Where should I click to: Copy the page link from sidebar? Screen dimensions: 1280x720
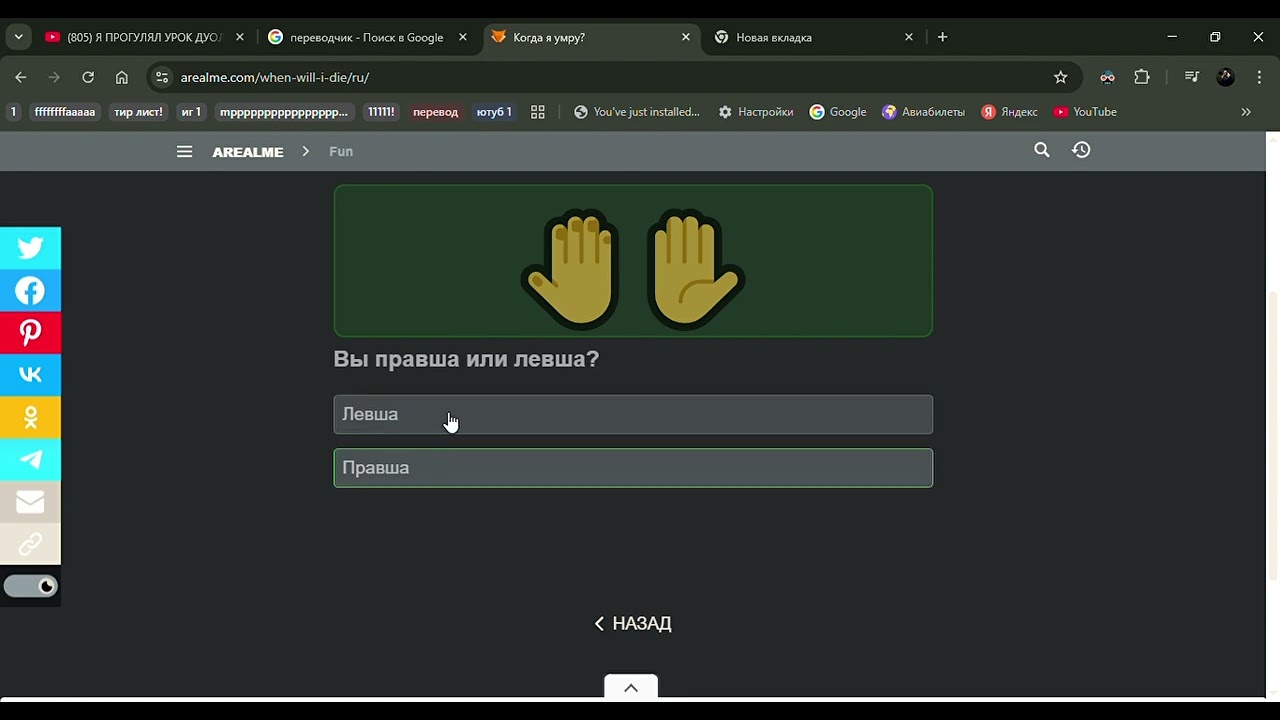click(30, 544)
